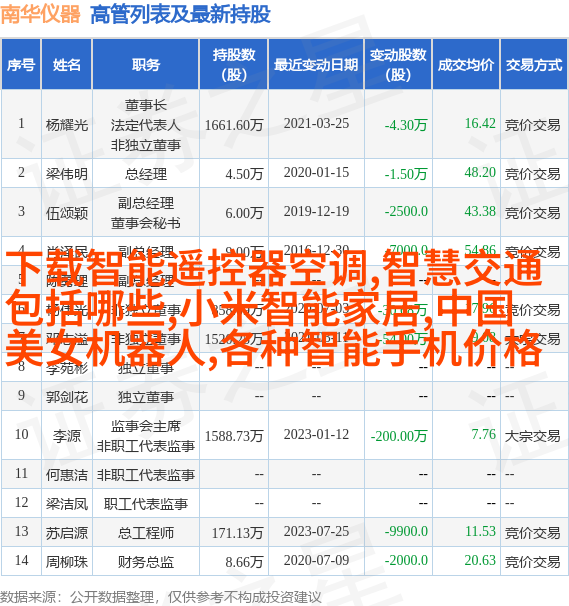
Task: Click the 持股数(股) column header
Action: 234,65
